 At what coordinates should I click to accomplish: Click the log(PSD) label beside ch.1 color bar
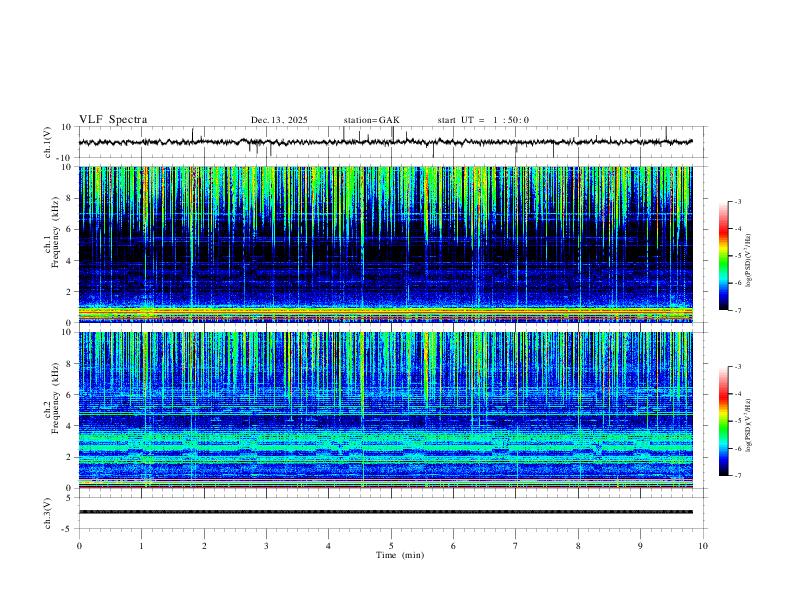[749, 261]
